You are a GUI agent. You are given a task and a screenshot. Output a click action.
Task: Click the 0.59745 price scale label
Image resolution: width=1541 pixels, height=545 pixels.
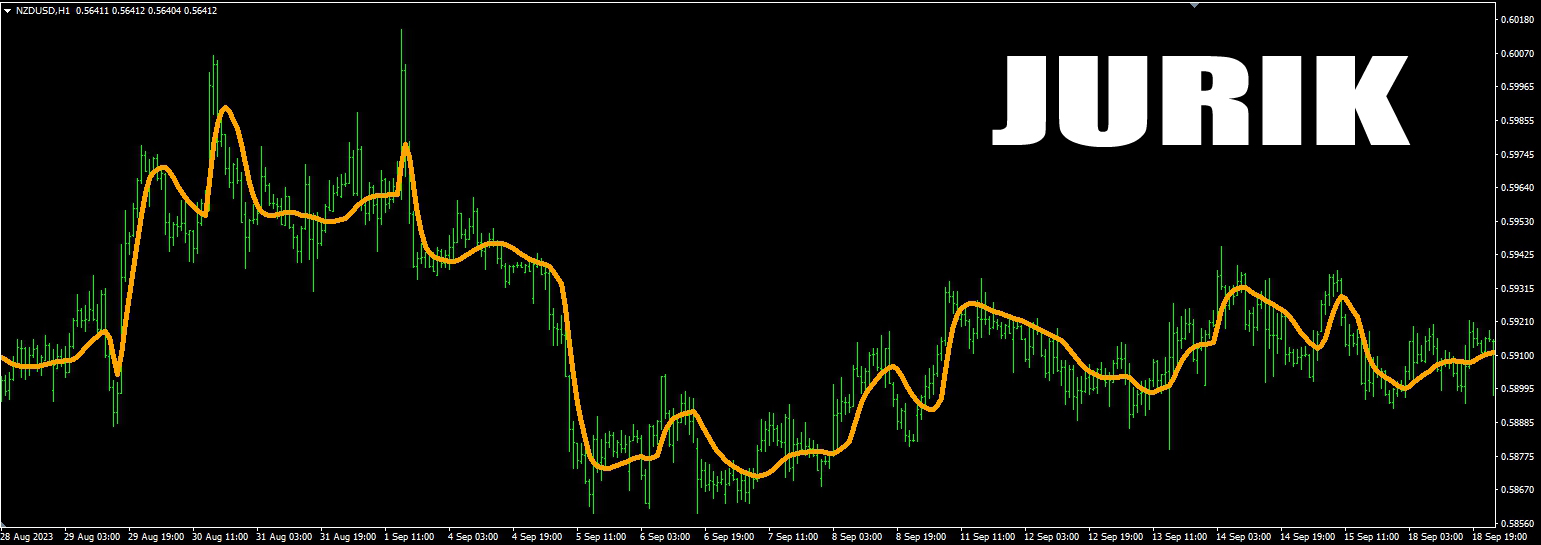[1517, 154]
